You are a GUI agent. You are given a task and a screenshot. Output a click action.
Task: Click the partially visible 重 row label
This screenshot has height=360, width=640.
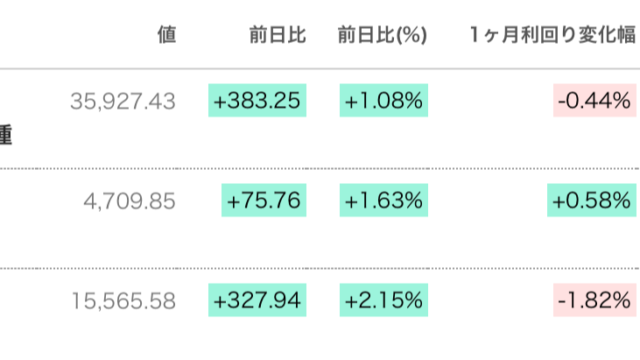click(6, 135)
